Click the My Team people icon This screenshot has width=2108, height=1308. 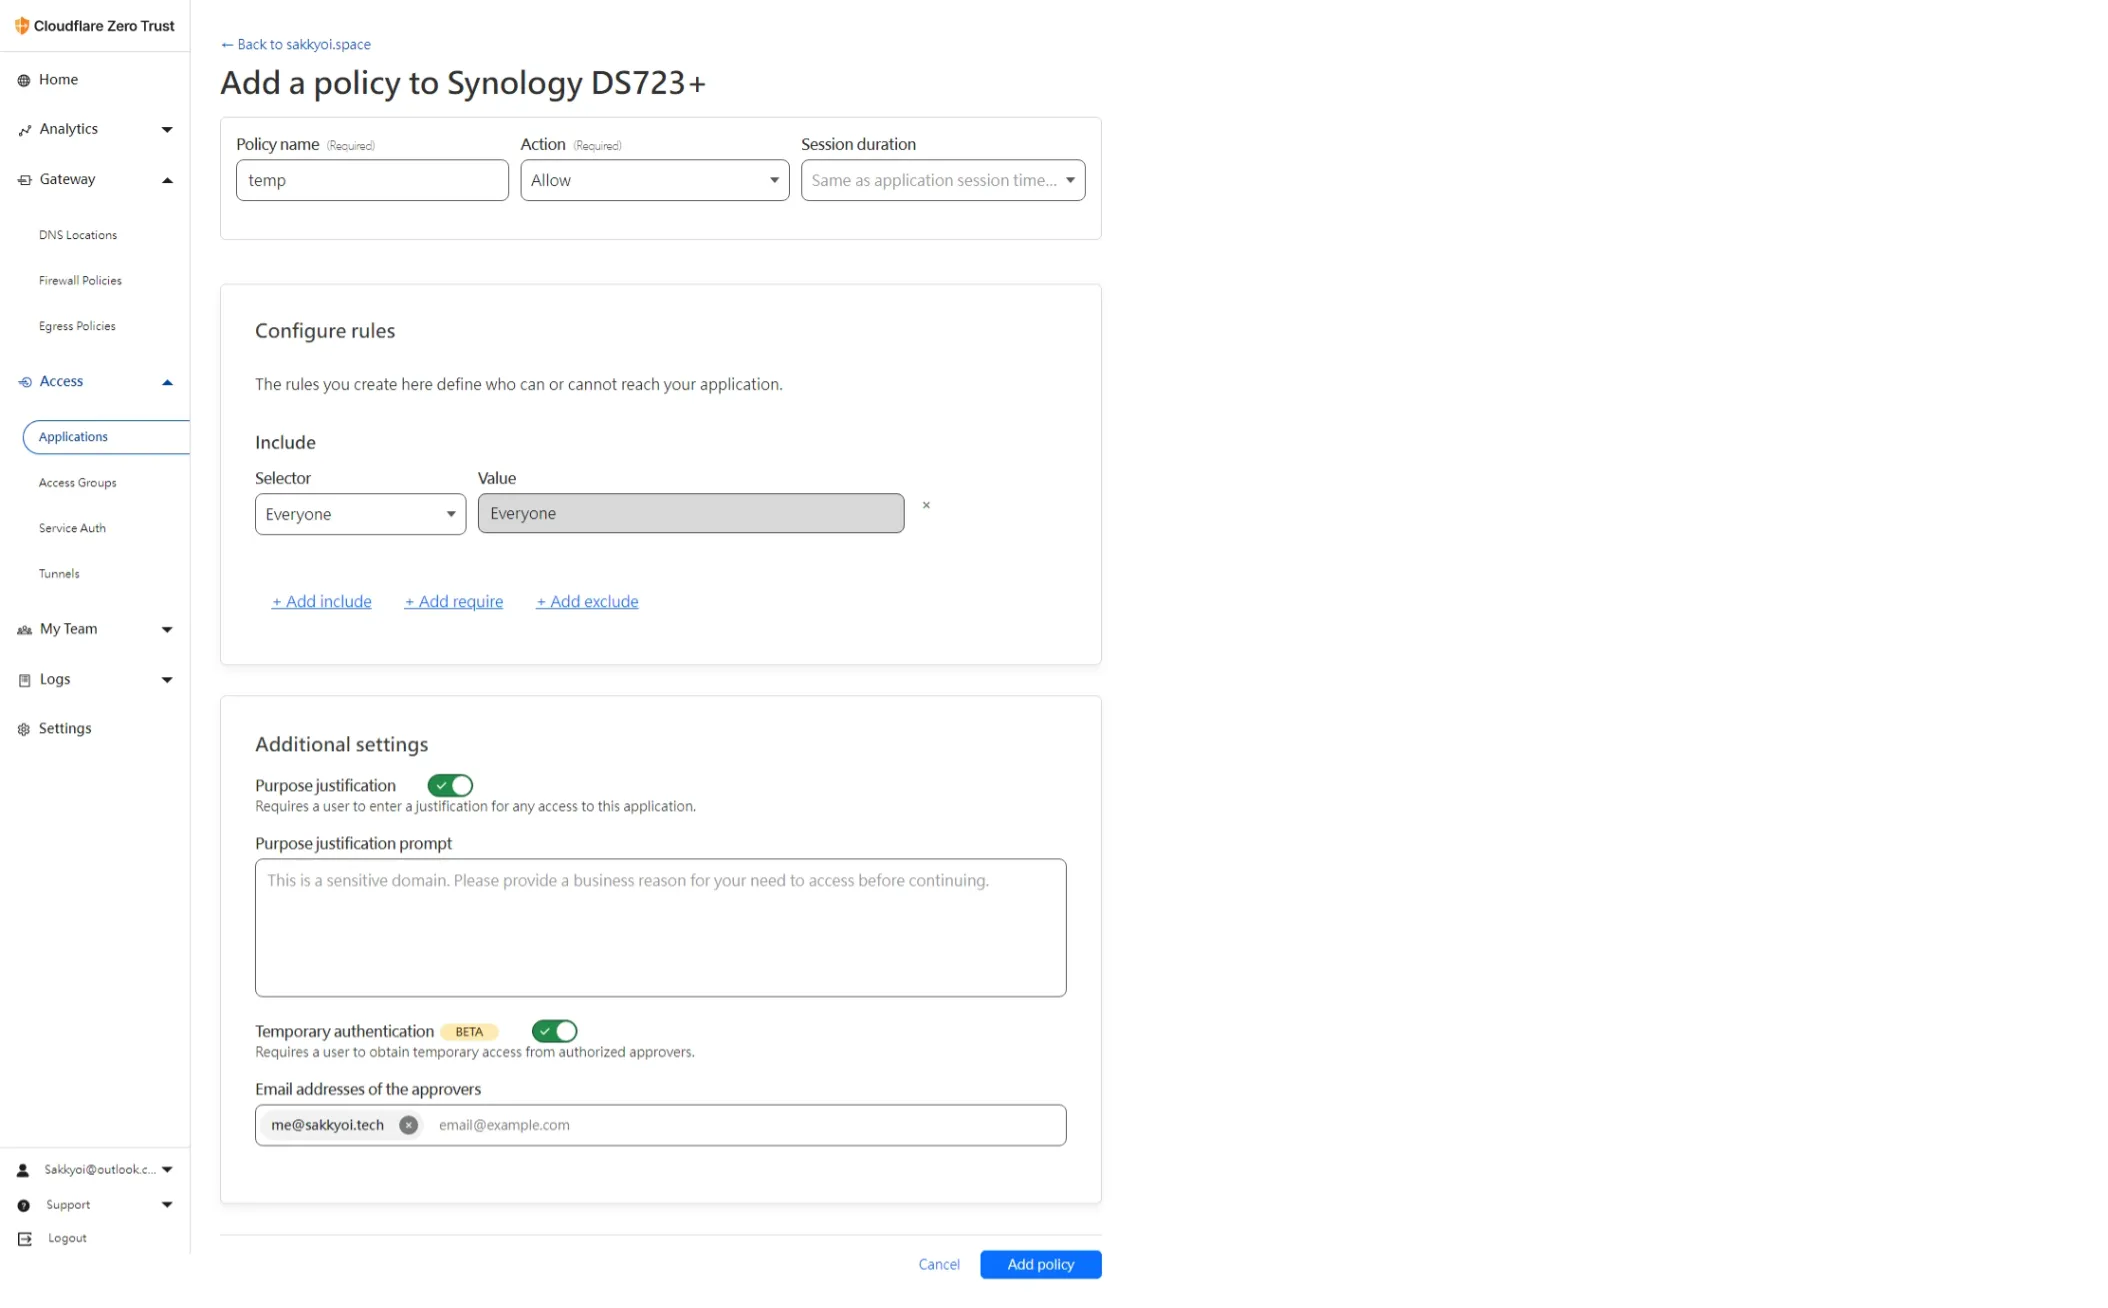[24, 630]
